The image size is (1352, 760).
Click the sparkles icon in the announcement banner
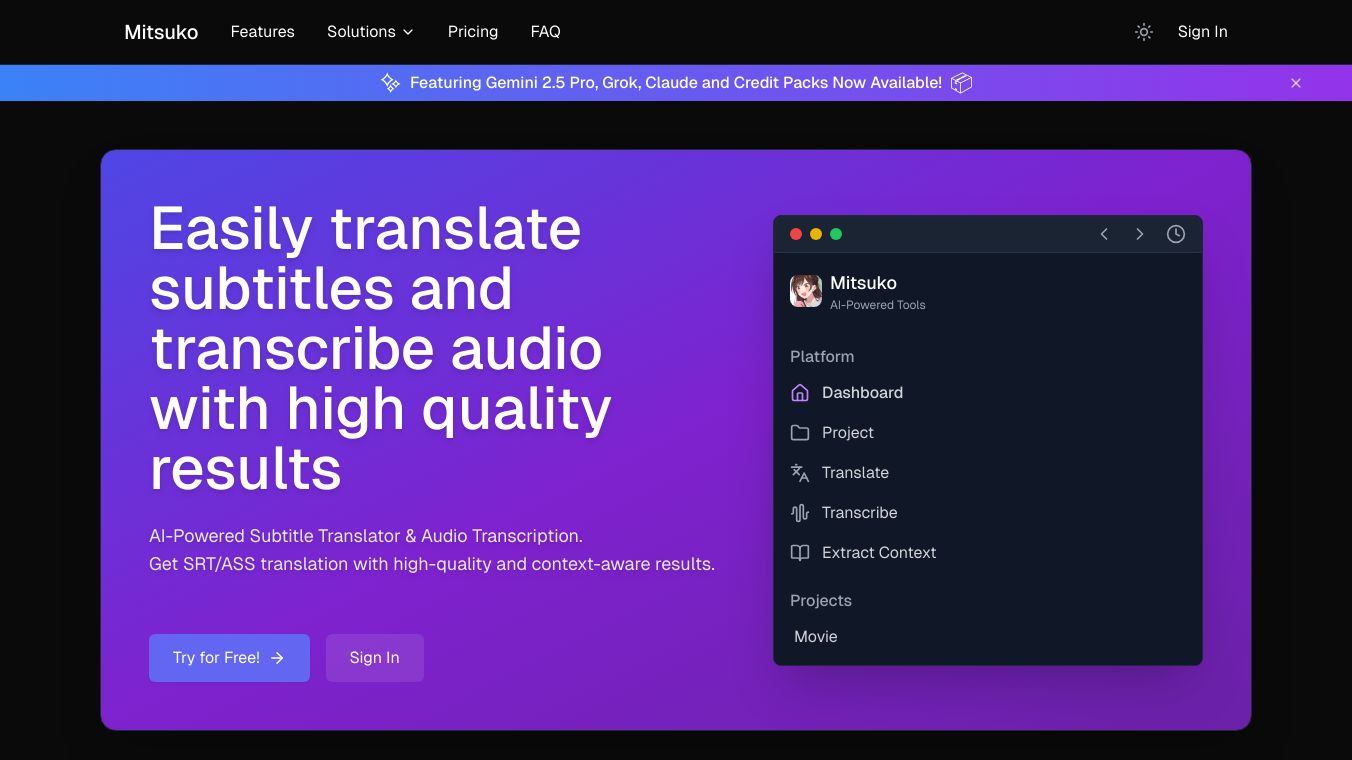click(x=390, y=83)
